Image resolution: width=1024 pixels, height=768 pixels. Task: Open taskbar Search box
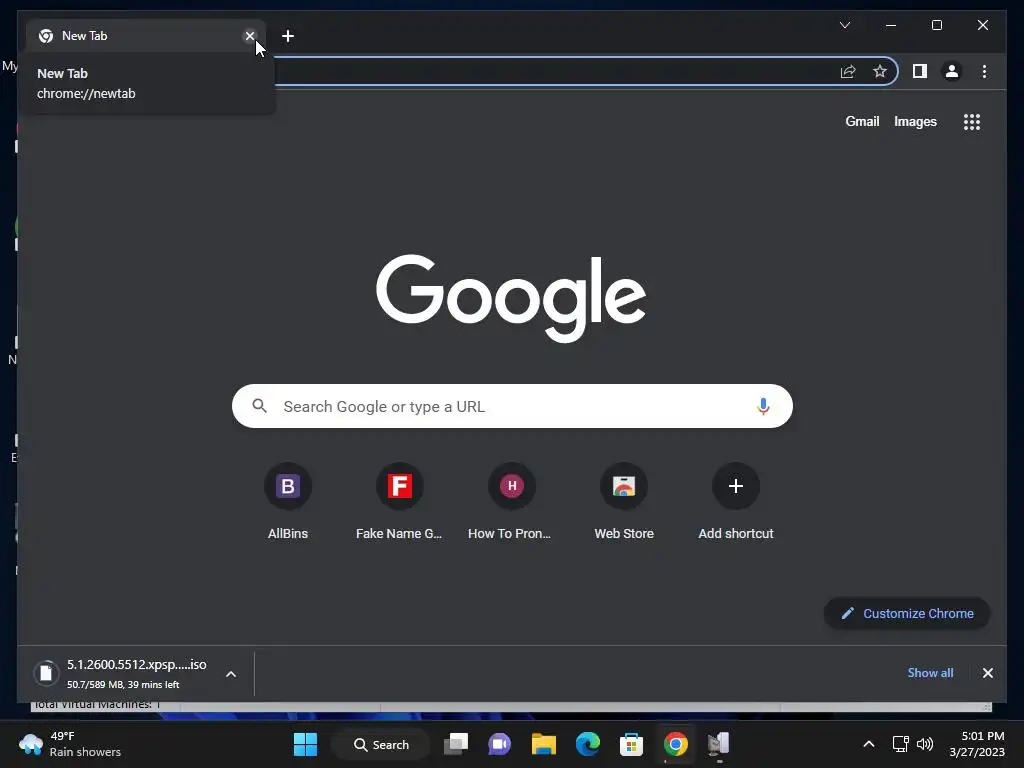pyautogui.click(x=381, y=744)
